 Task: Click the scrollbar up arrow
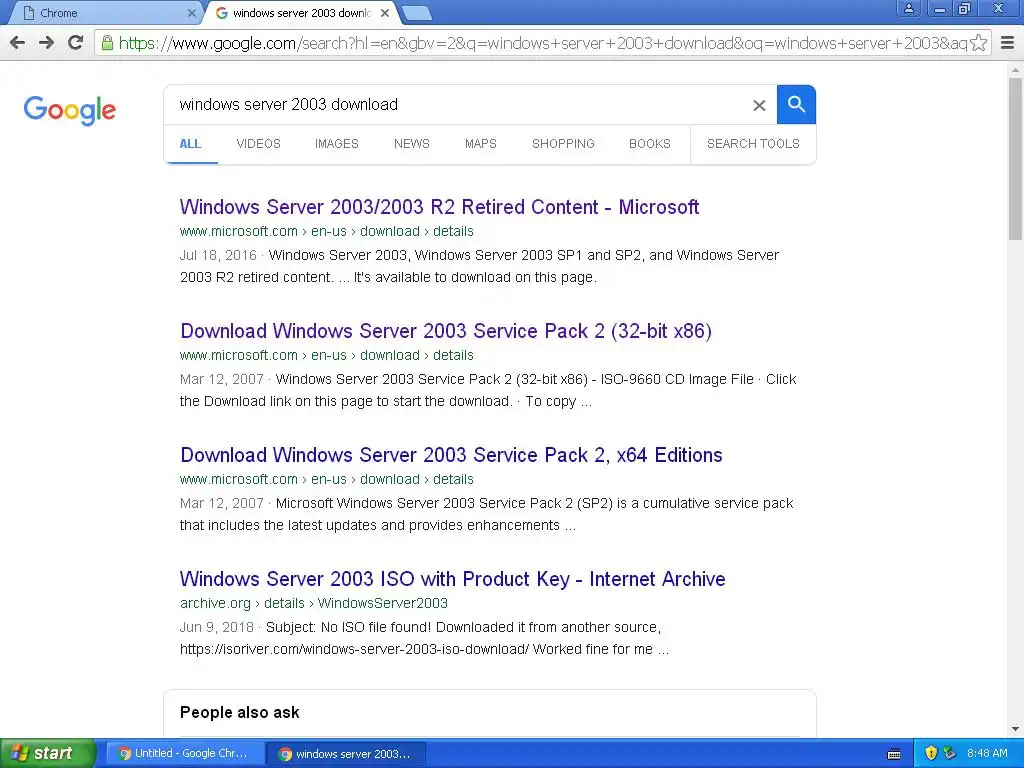point(1016,69)
